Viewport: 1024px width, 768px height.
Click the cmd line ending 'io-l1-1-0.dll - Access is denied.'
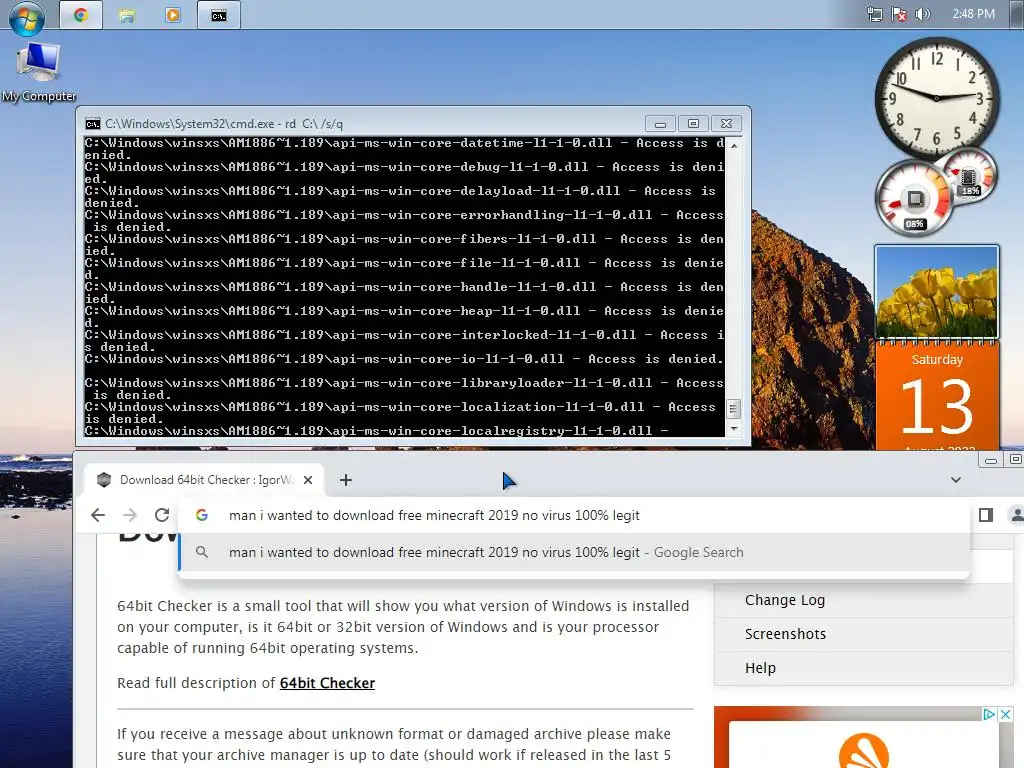coord(404,359)
